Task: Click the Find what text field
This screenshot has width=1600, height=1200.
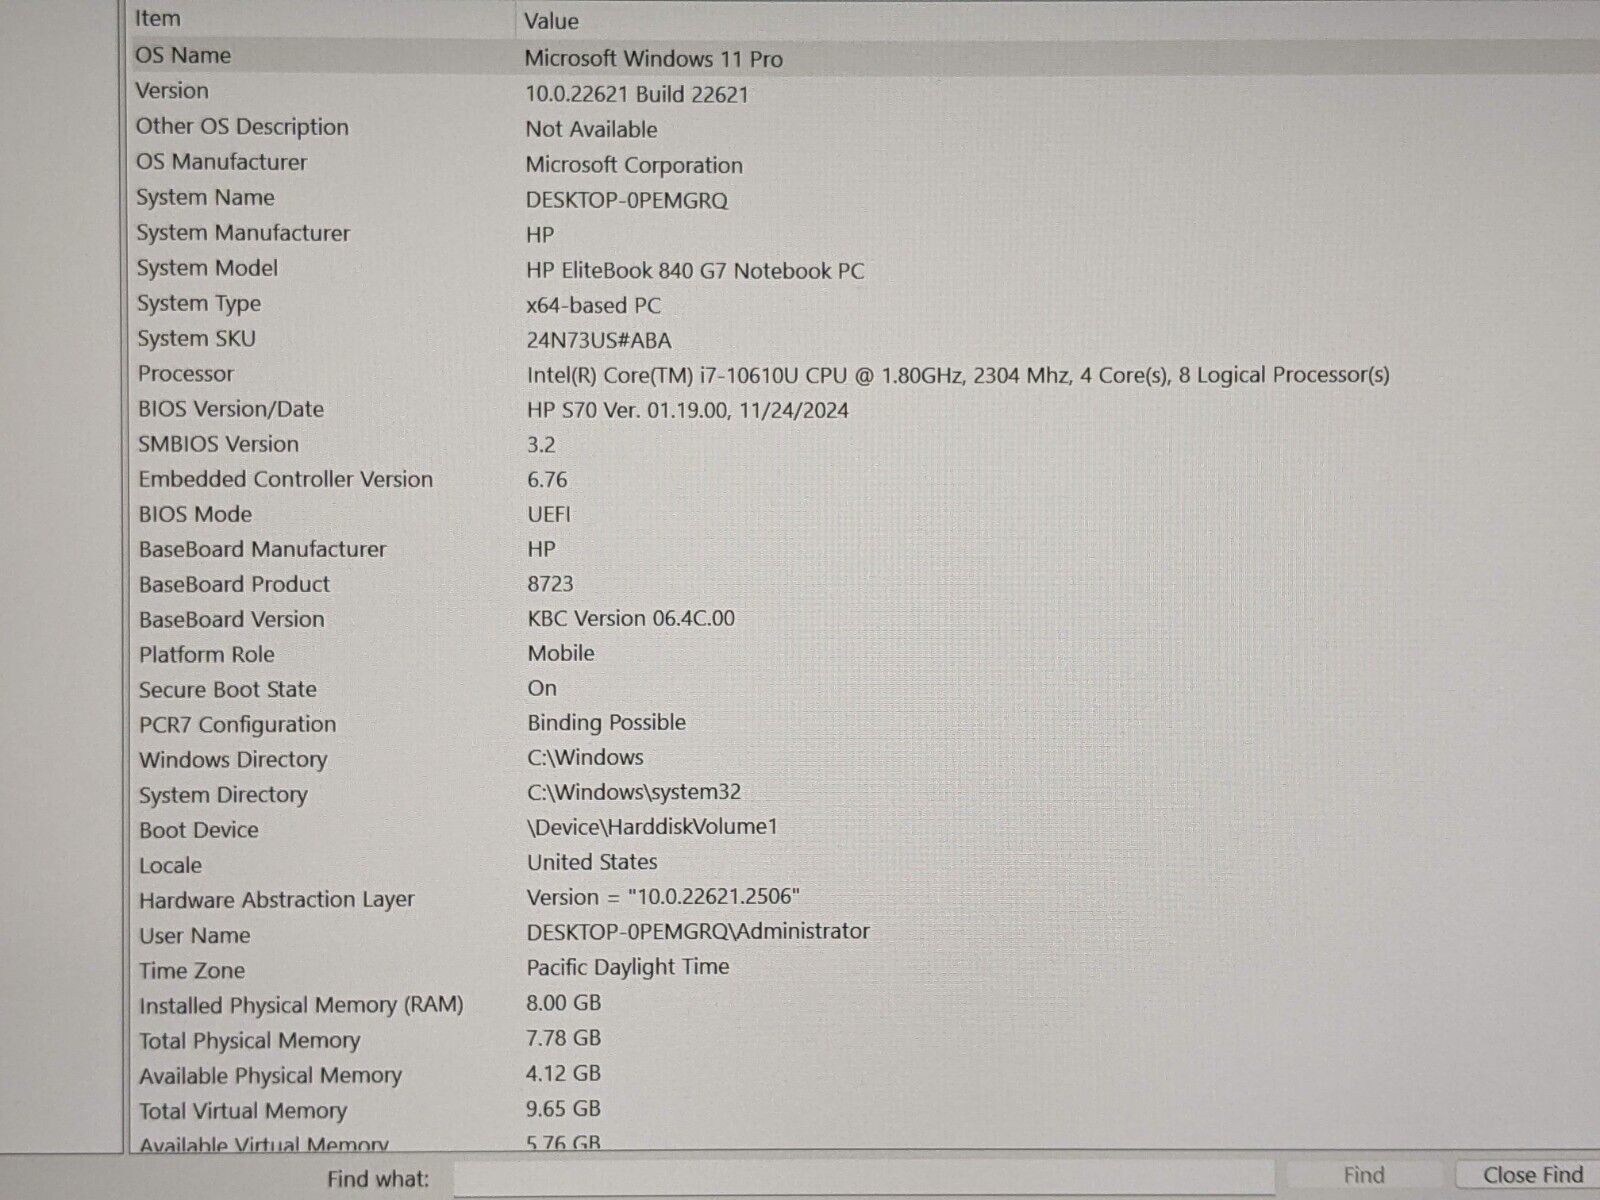Action: (x=865, y=1178)
